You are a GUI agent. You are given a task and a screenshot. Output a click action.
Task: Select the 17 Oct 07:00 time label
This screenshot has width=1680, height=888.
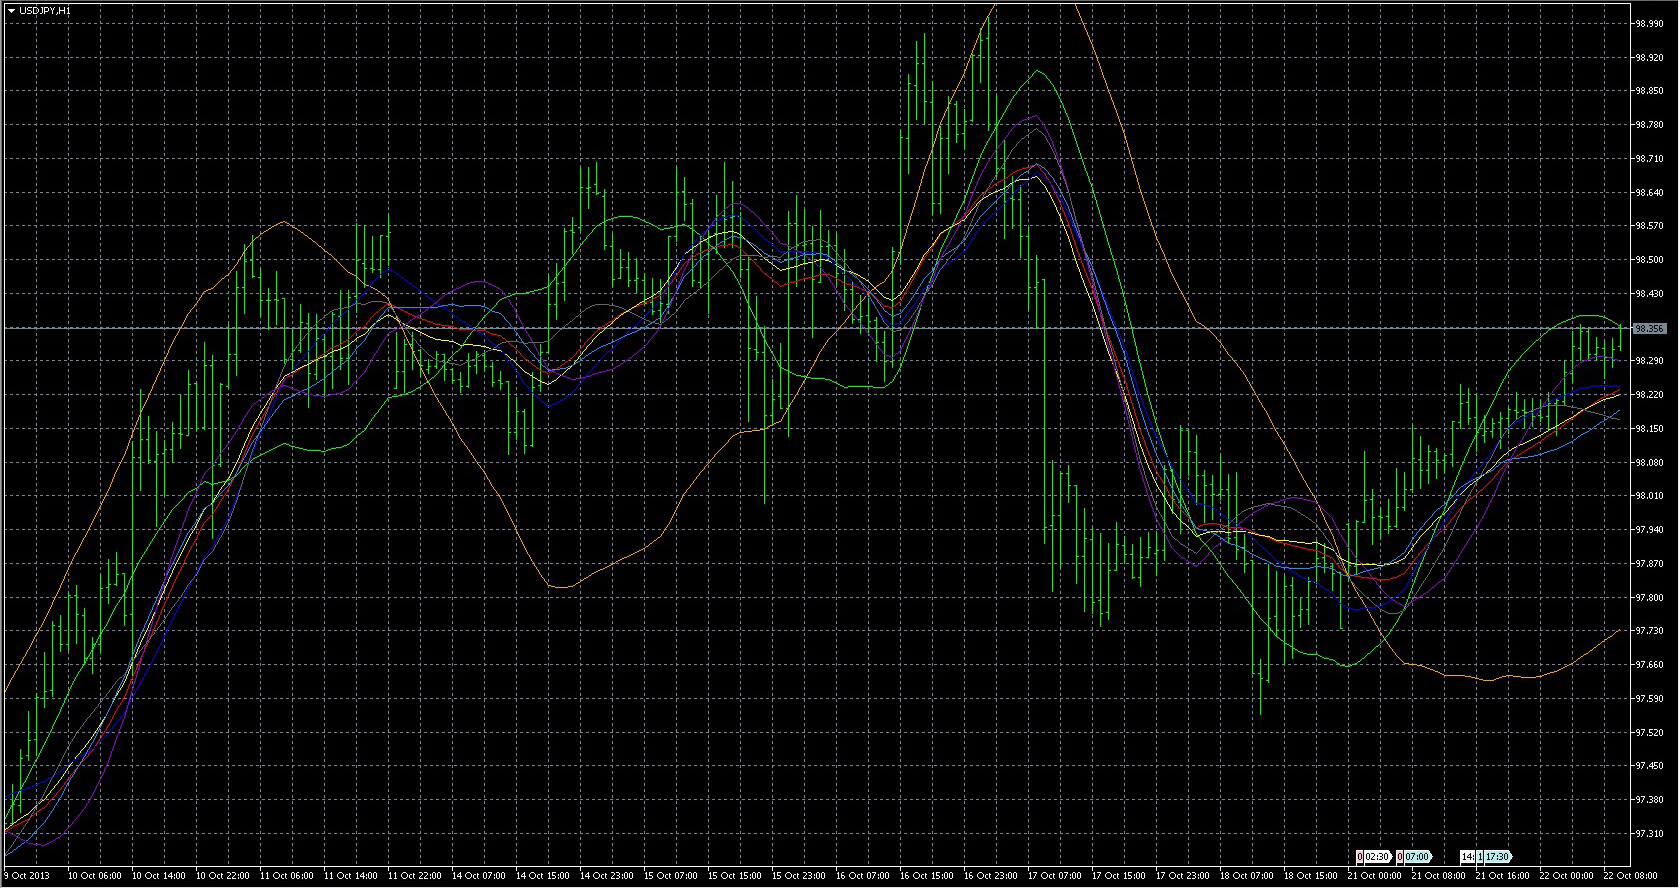coord(1054,876)
